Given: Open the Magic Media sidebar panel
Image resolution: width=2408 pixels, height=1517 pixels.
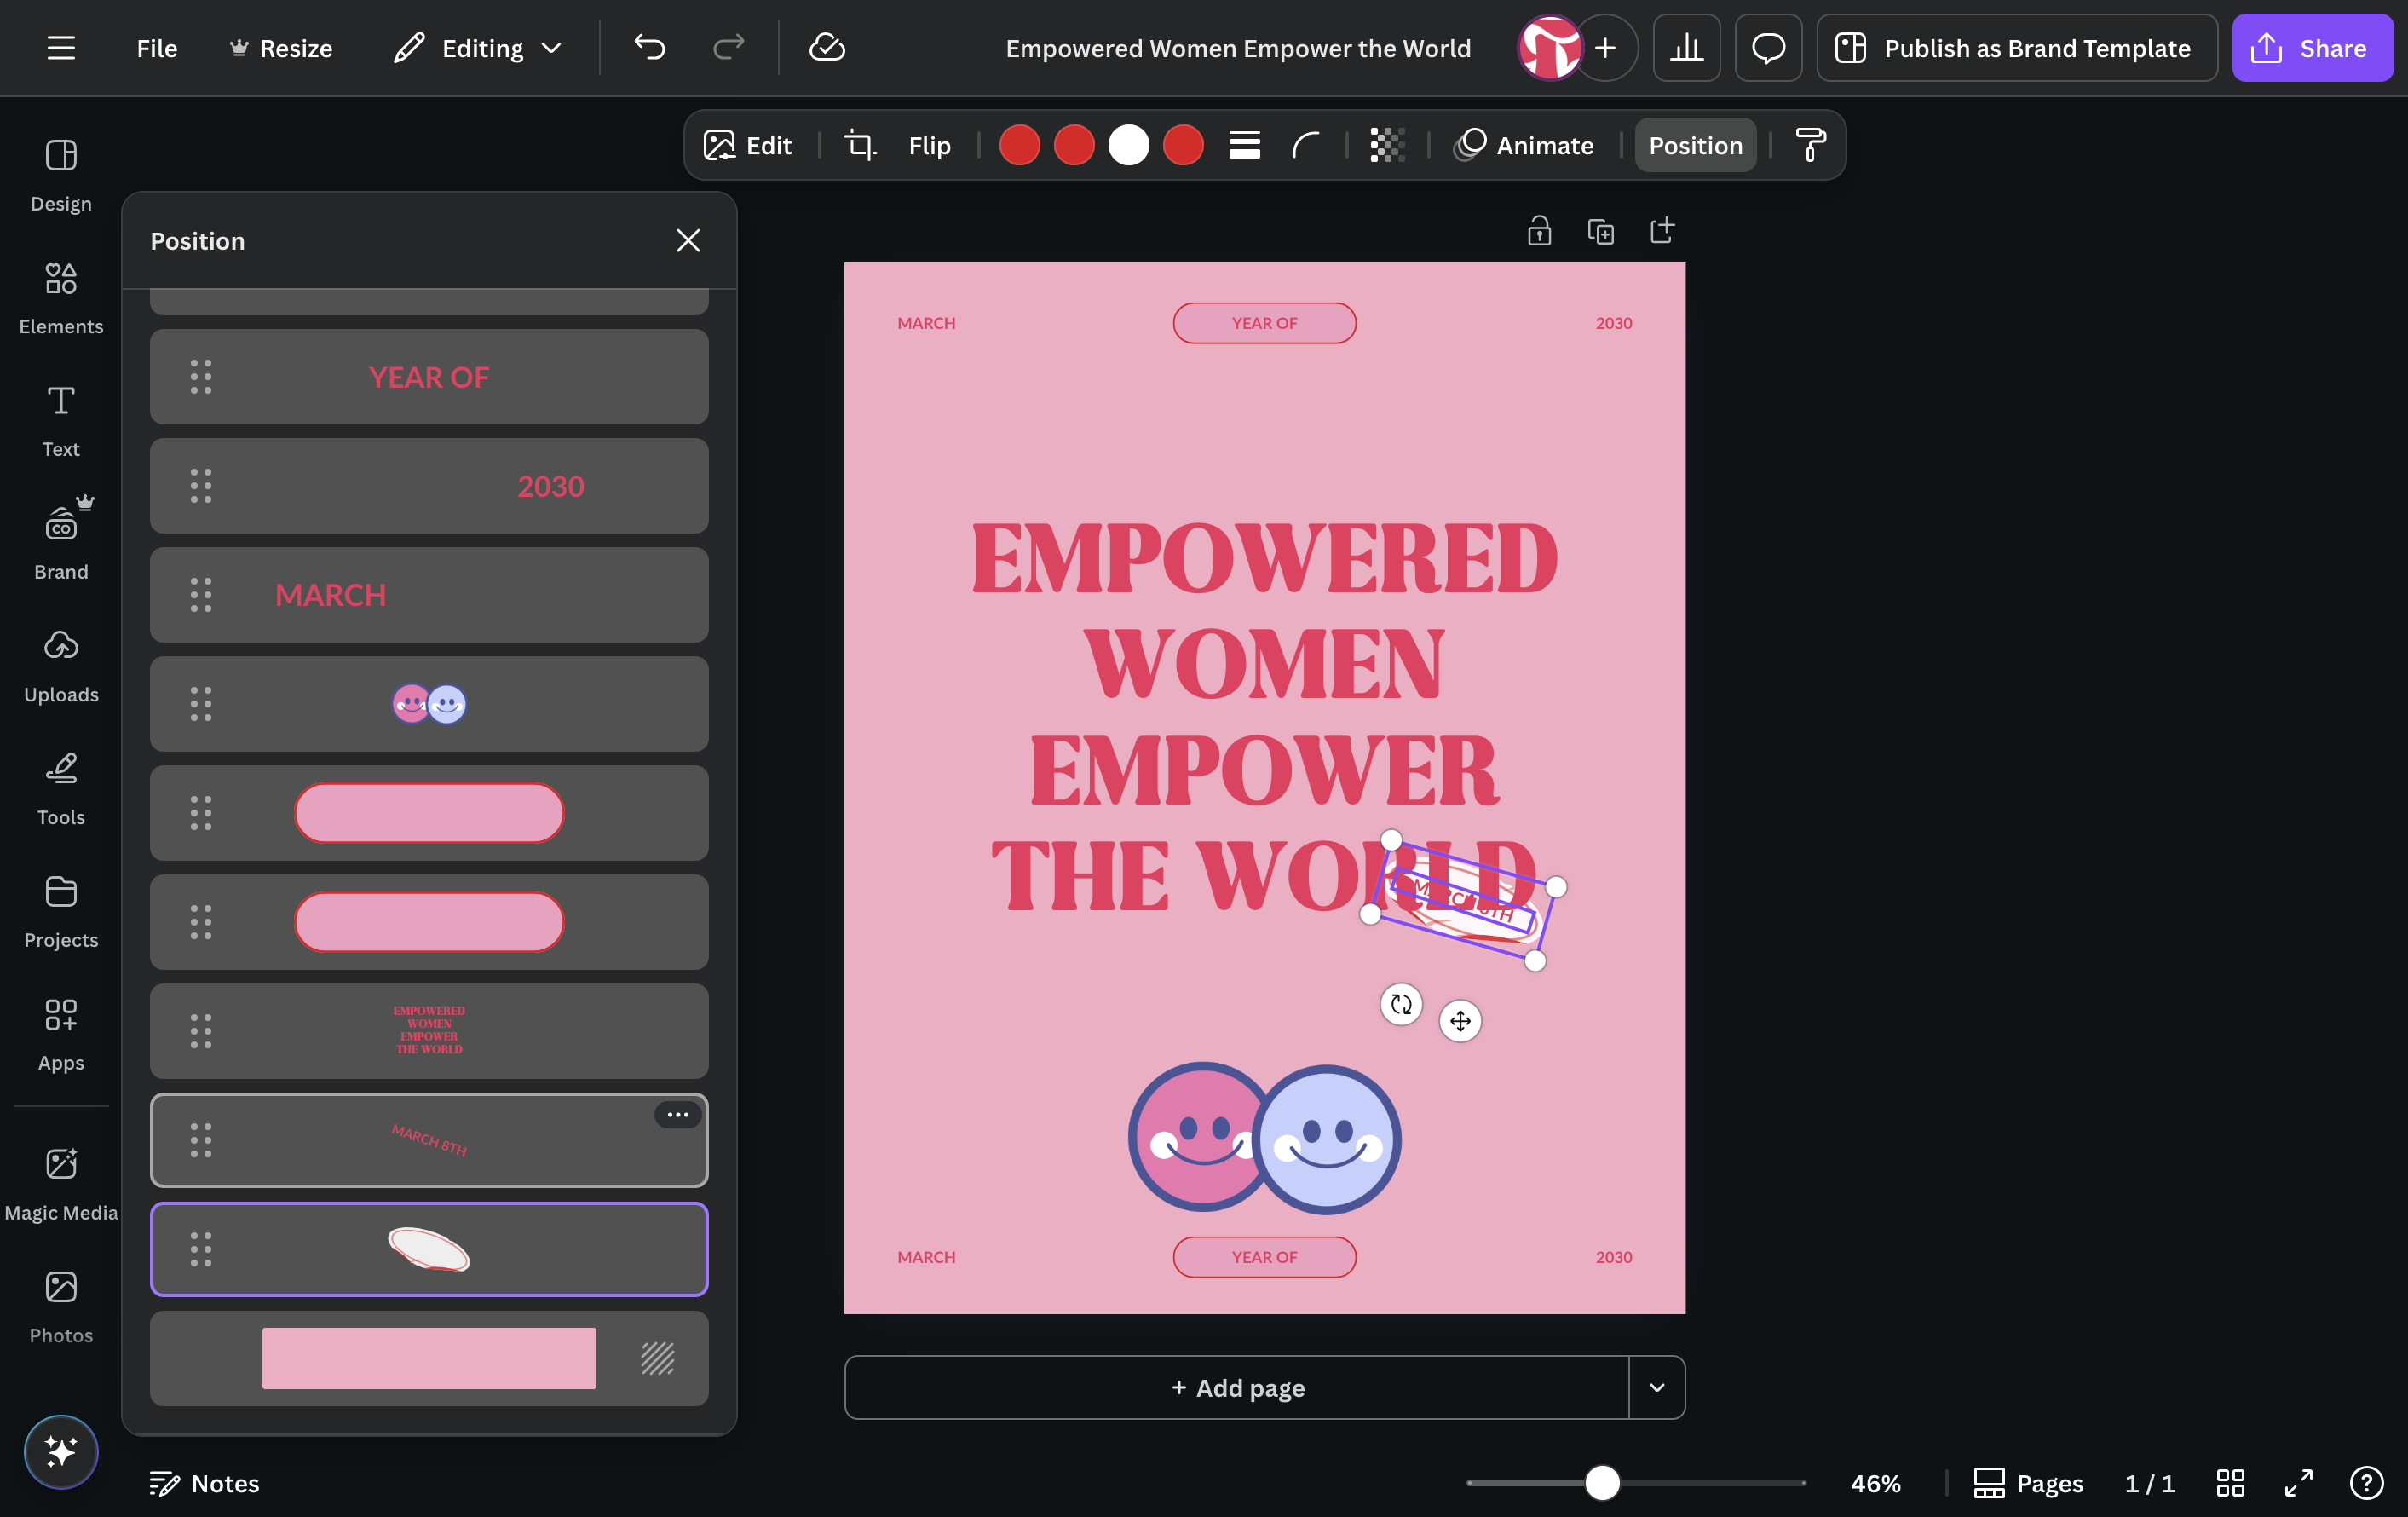Looking at the screenshot, I should (61, 1184).
